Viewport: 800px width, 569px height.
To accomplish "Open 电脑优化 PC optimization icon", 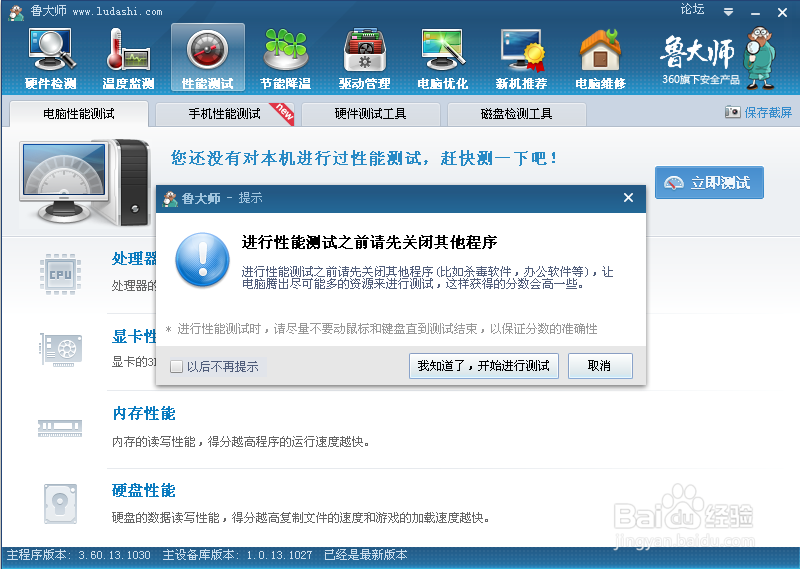I will tap(442, 58).
